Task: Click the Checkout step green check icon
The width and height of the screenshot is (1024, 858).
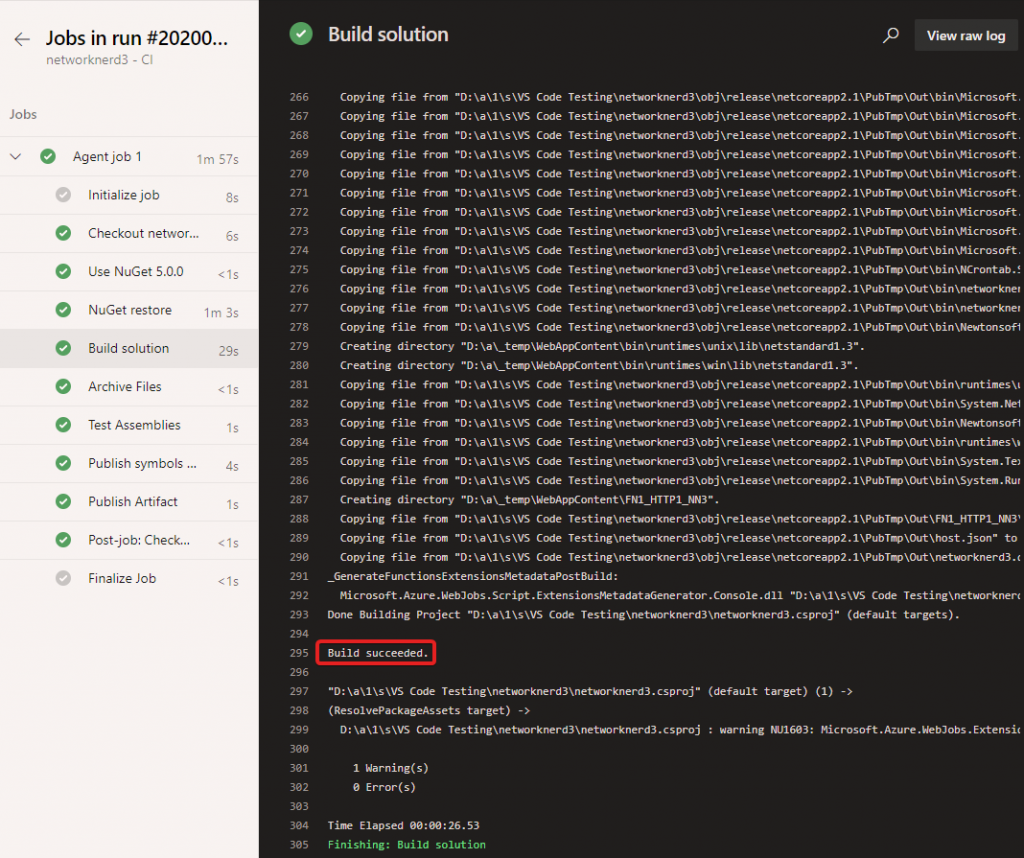Action: pos(63,233)
